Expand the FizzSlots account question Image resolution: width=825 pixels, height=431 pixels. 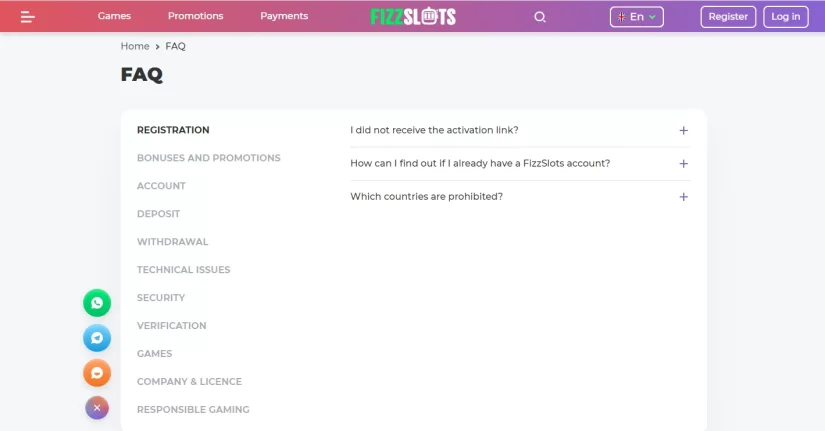coord(520,163)
